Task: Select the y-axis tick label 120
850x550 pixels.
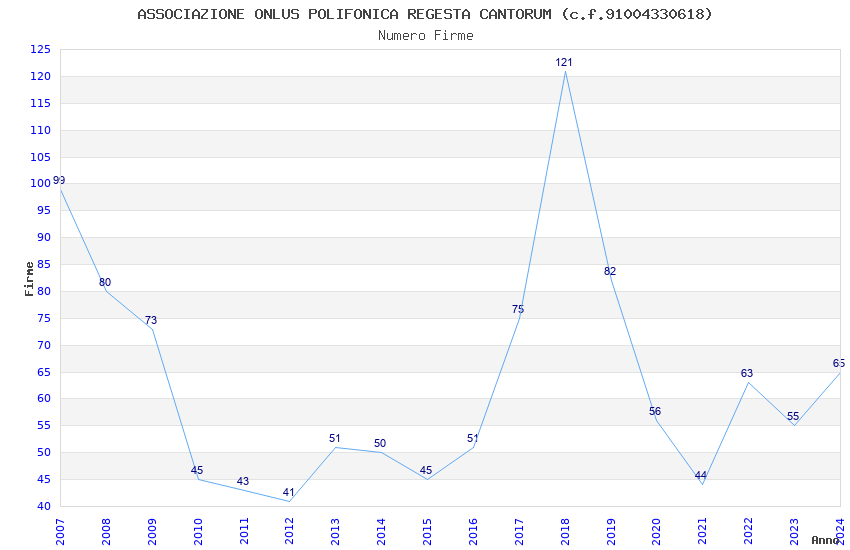Action: point(40,76)
